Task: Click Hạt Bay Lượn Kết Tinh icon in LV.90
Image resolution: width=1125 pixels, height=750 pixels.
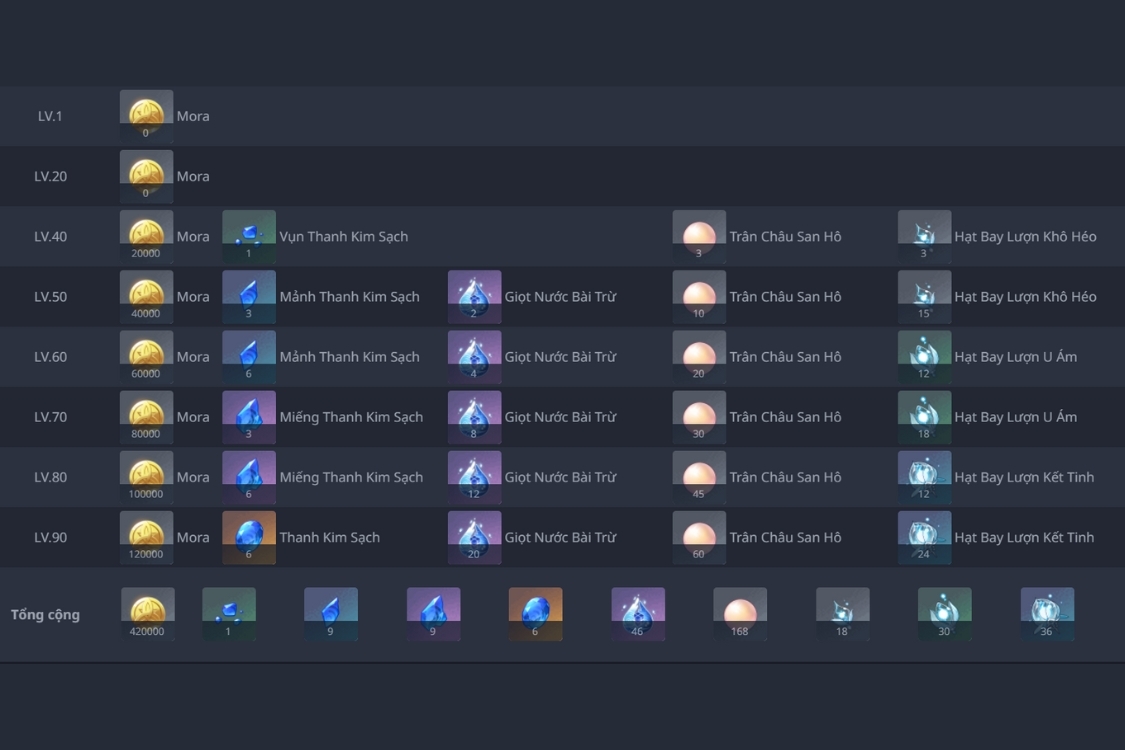Action: coord(924,538)
